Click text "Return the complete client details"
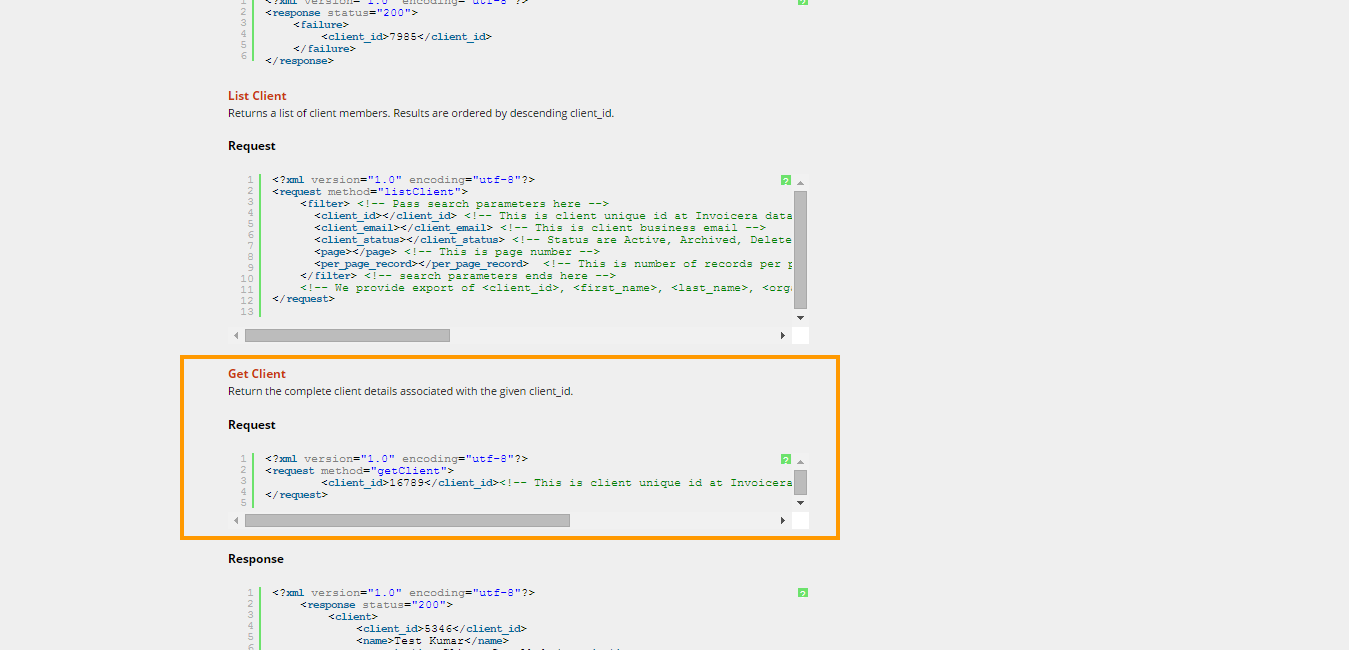 (313, 391)
